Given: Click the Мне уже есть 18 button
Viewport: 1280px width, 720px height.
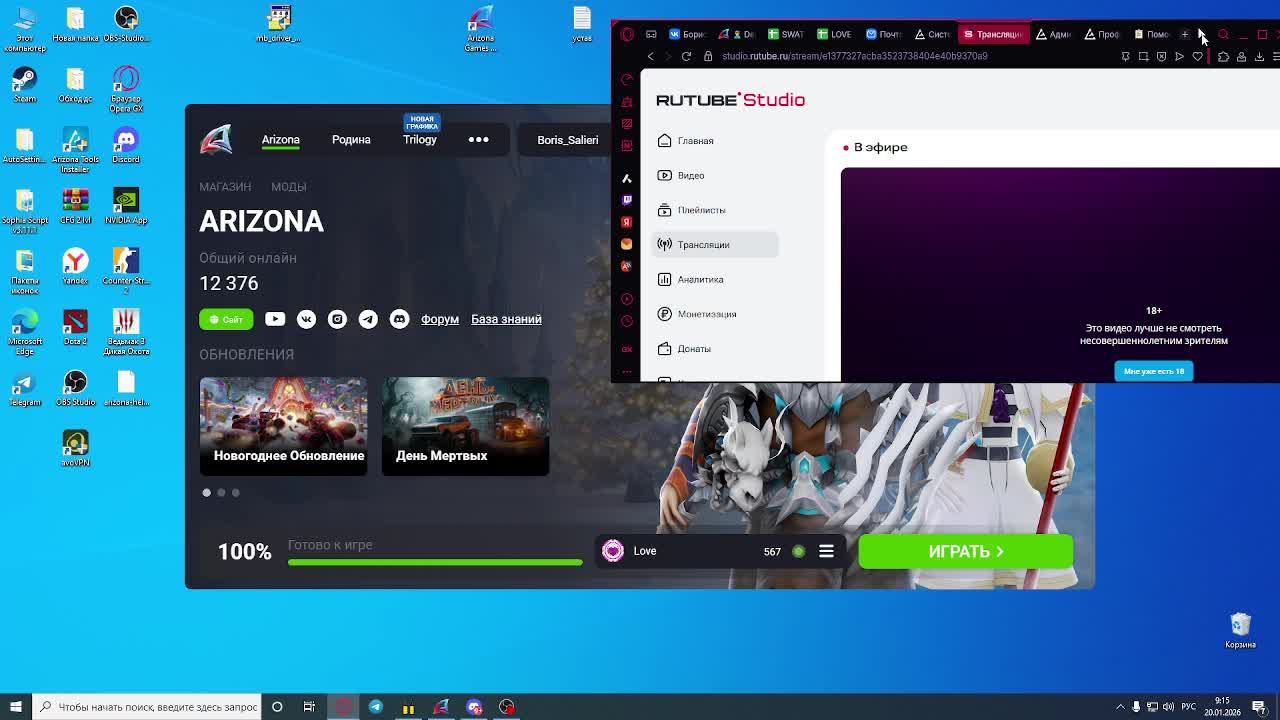Looking at the screenshot, I should 1153,371.
